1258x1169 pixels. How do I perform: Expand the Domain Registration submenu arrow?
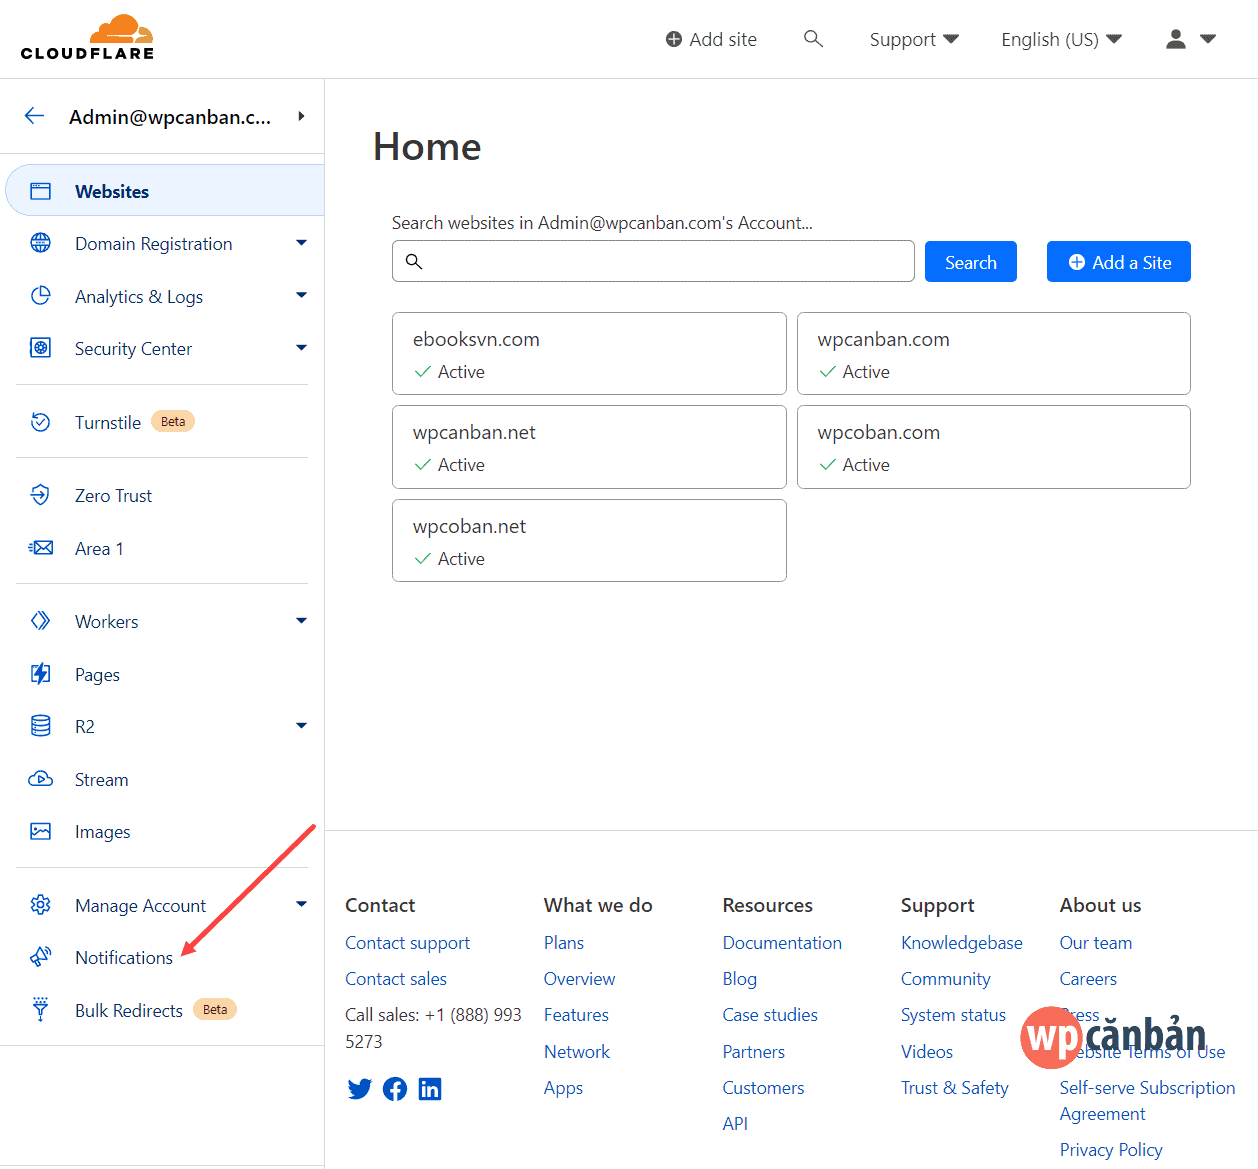[x=301, y=243]
